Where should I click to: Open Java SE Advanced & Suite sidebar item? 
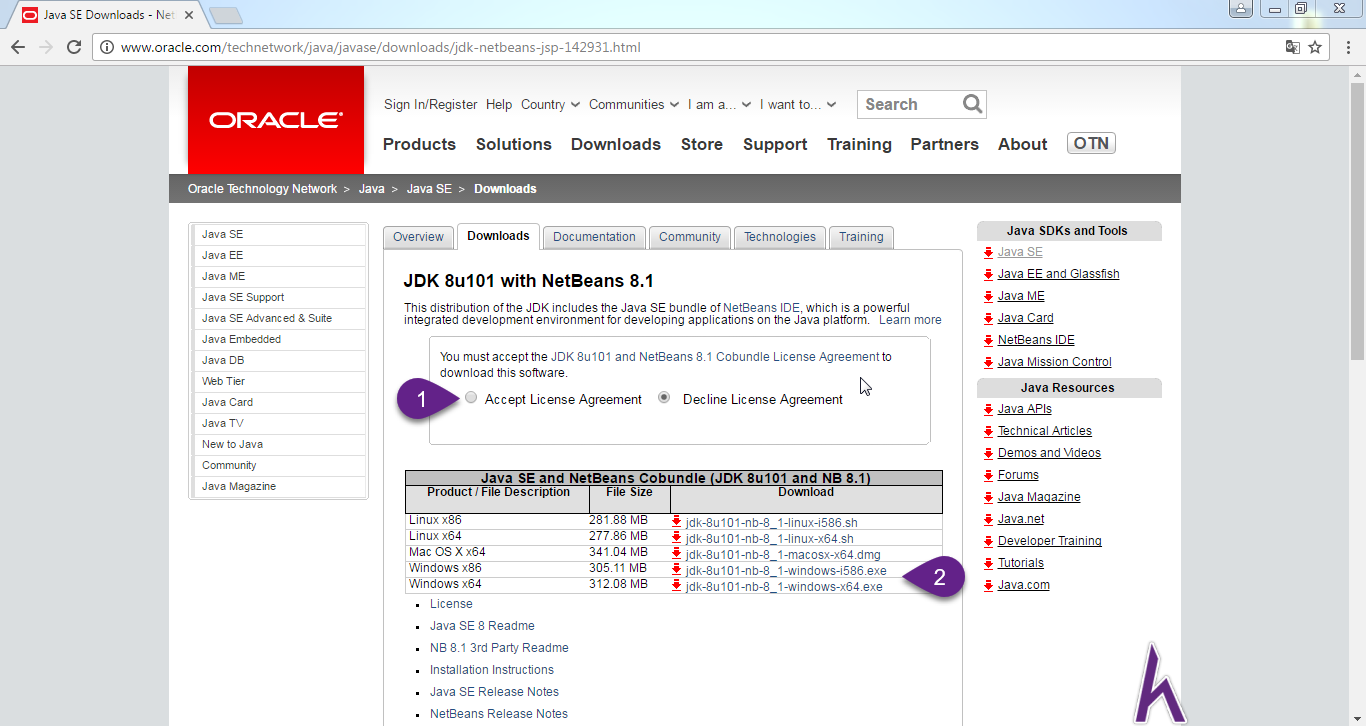pos(279,318)
